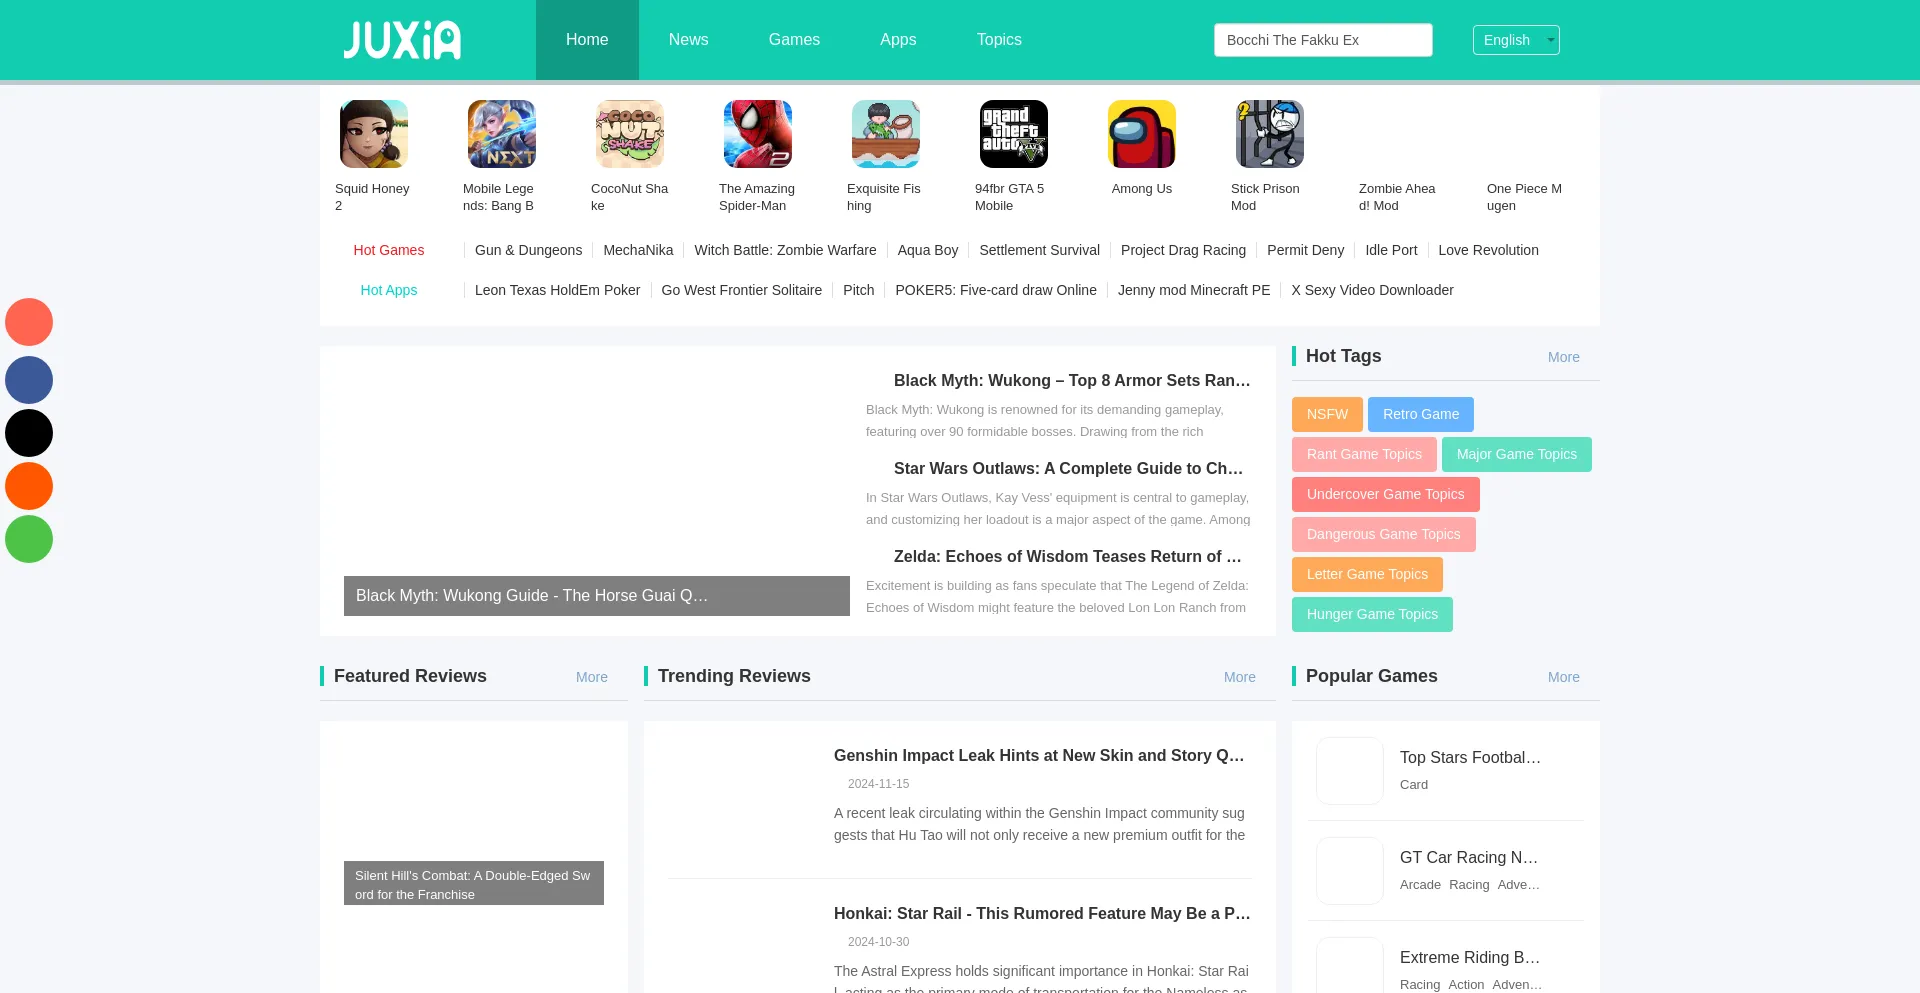
Task: Open POKER5: Five-card draw Online link
Action: coord(996,290)
